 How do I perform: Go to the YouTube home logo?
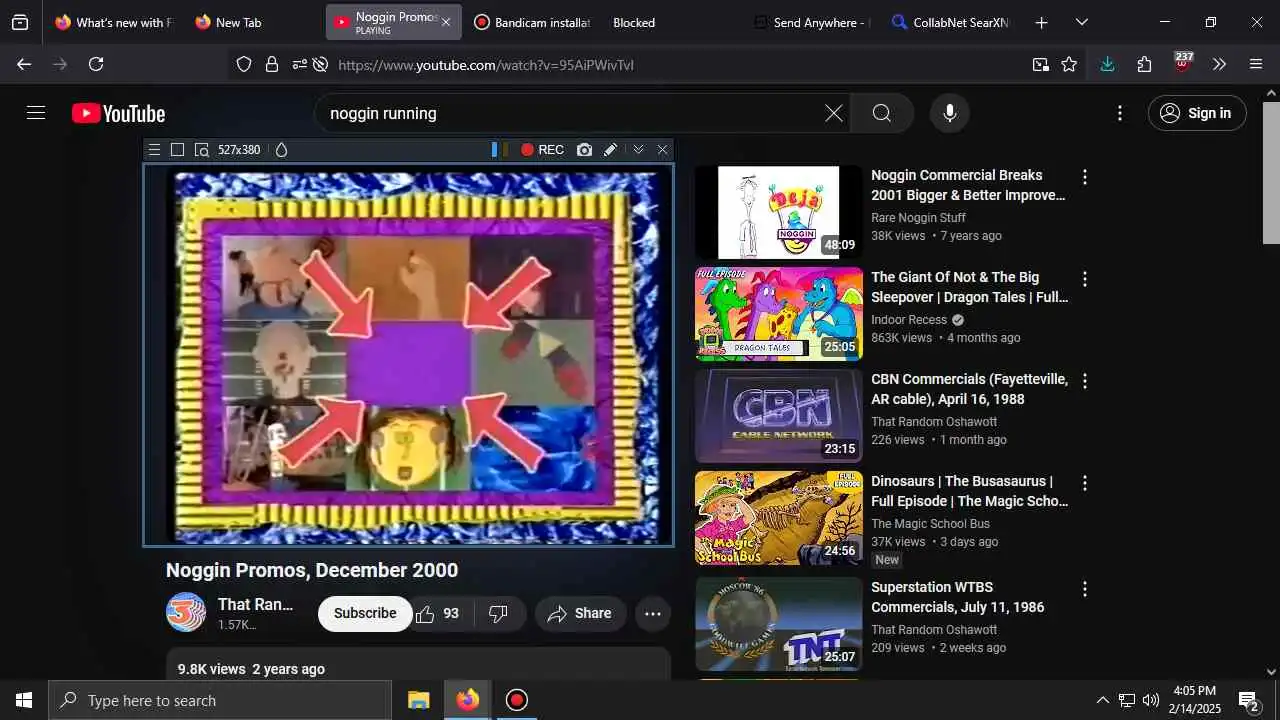coord(118,113)
